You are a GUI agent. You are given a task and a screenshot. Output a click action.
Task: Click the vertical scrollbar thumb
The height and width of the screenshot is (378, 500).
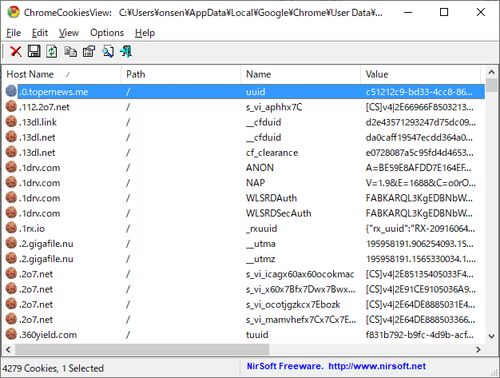pyautogui.click(x=491, y=85)
